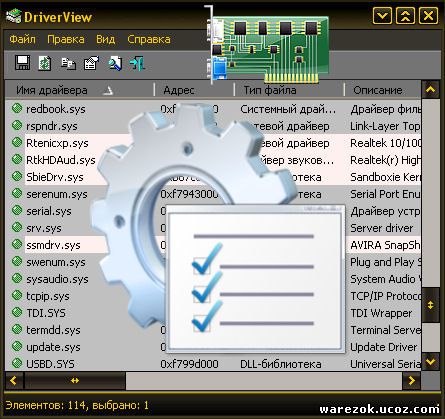The width and height of the screenshot is (445, 419).
Task: Open the Вид menu
Action: tap(106, 39)
